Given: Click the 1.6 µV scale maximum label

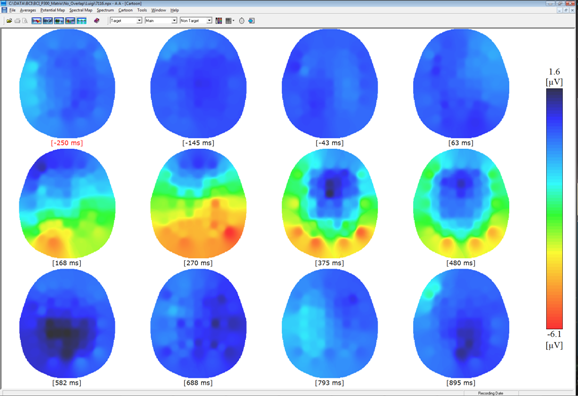Looking at the screenshot, I should pyautogui.click(x=554, y=76).
